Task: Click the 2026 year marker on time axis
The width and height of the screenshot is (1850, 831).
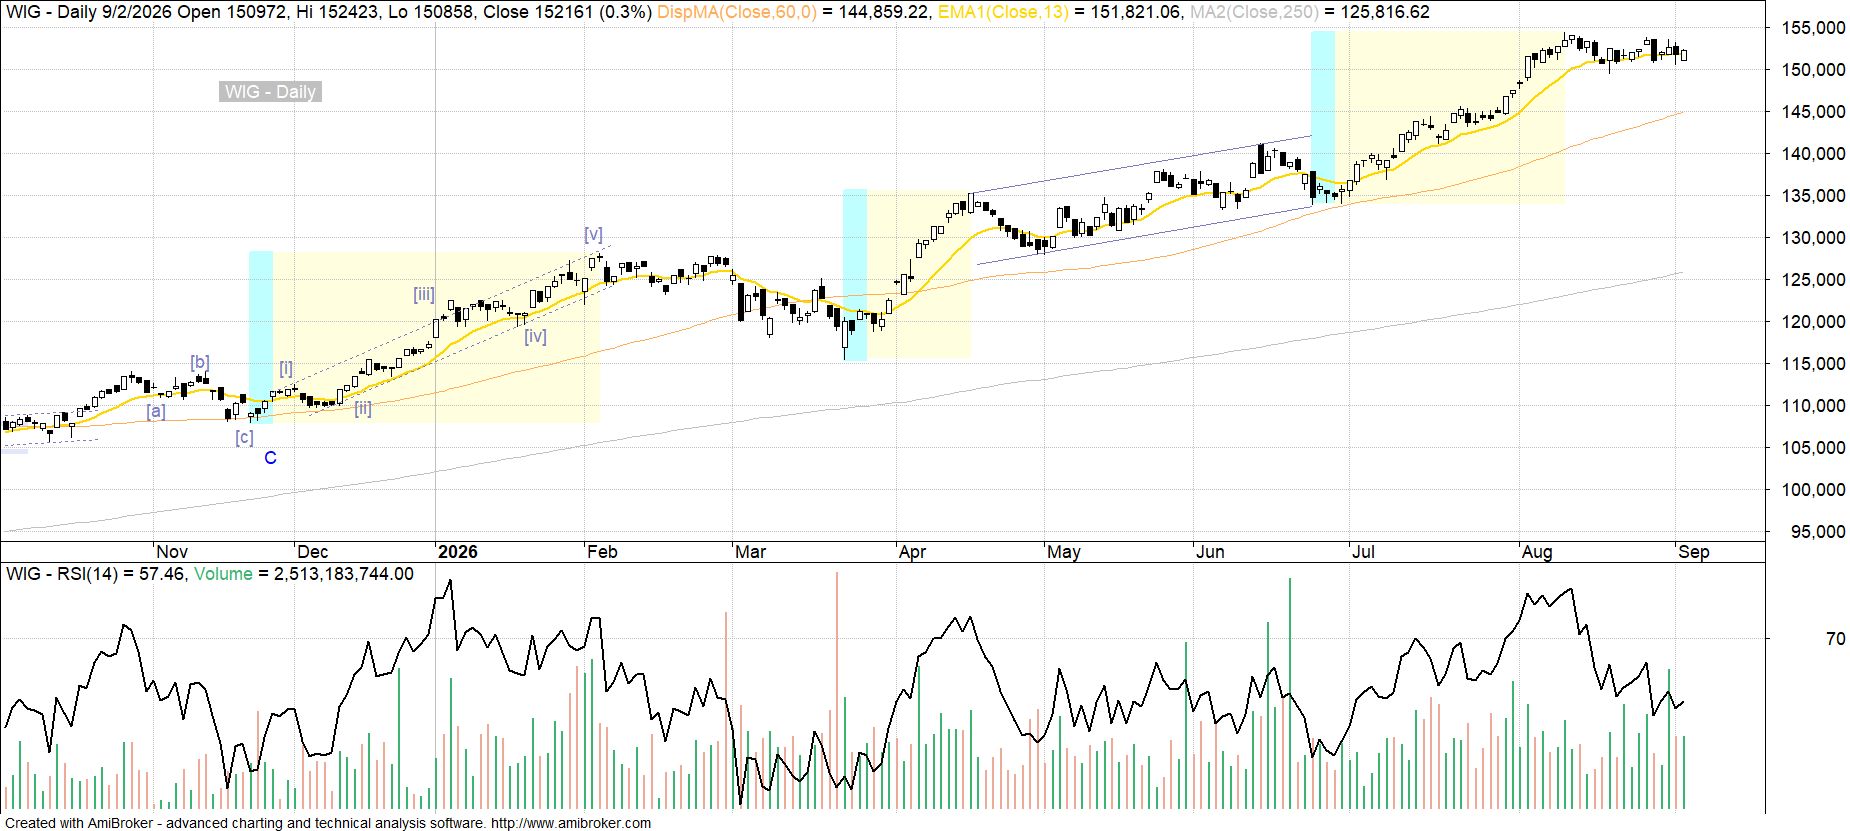Action: (458, 552)
